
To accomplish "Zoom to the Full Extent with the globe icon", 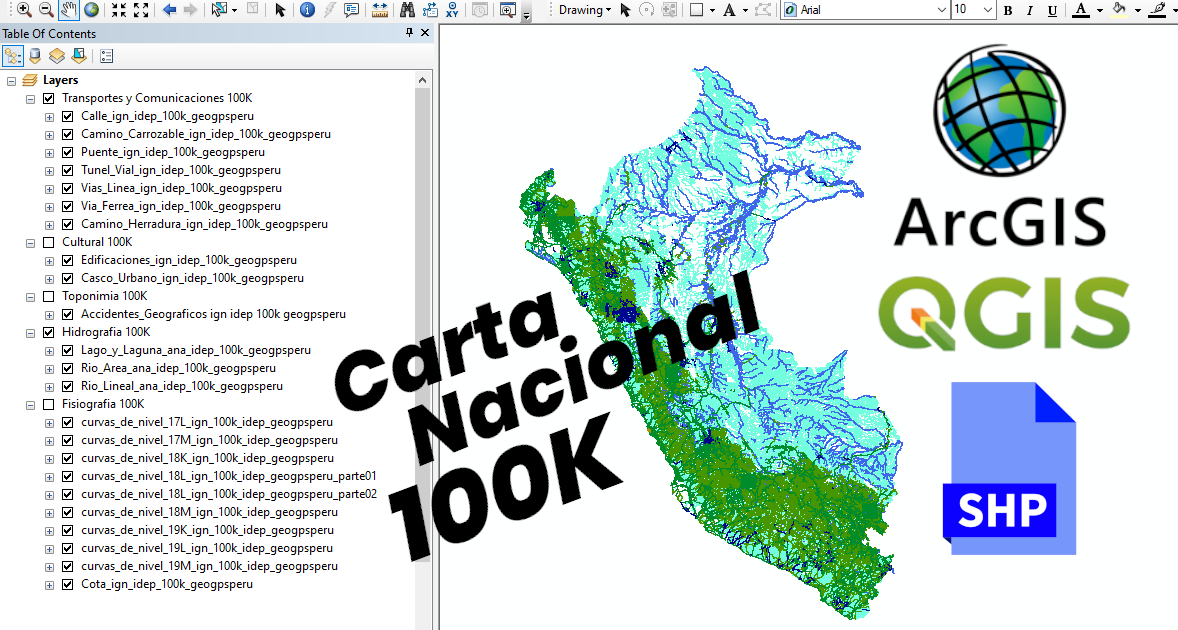I will pos(92,11).
